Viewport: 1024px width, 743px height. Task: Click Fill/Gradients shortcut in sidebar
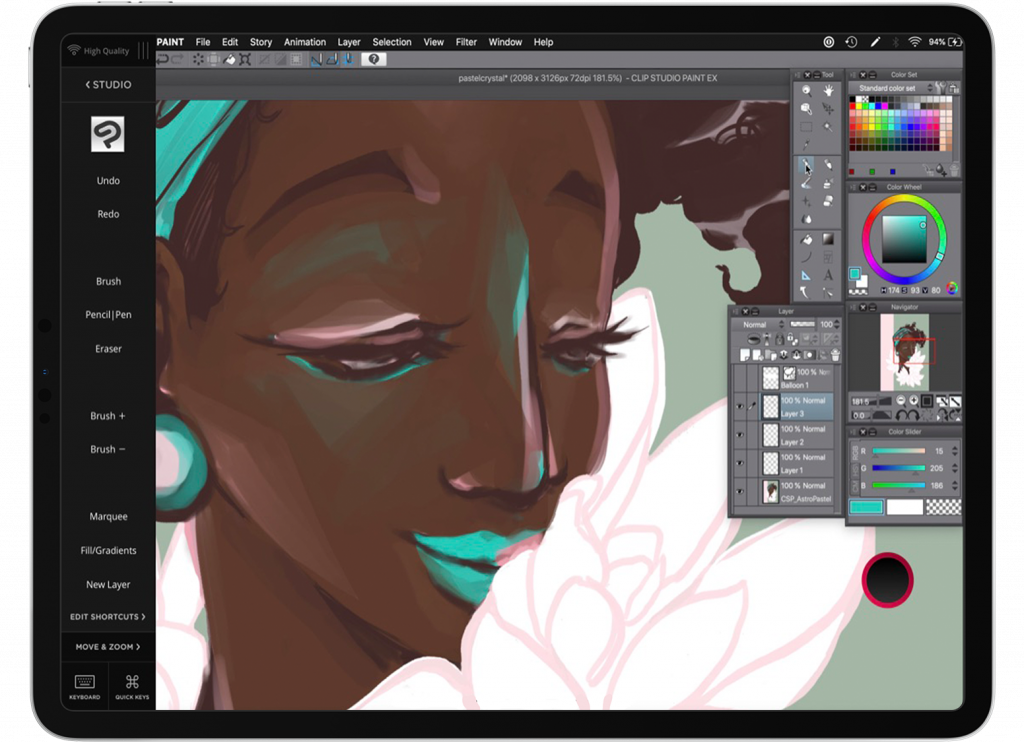point(108,550)
